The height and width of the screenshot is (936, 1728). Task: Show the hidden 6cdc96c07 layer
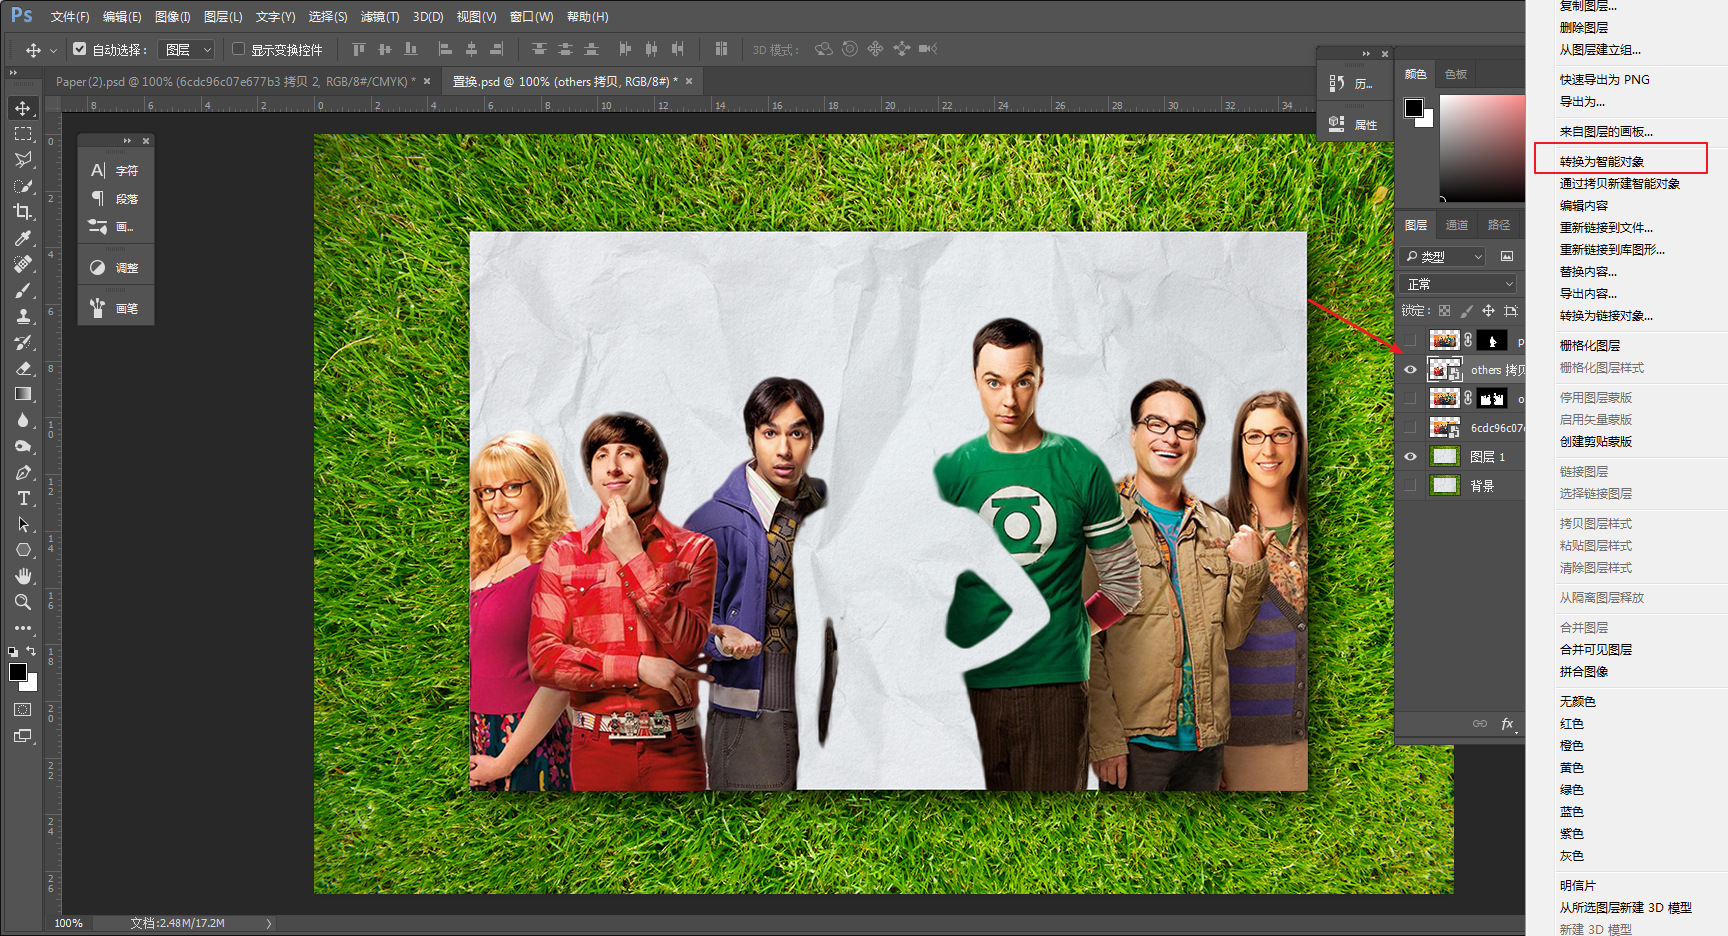click(x=1410, y=428)
